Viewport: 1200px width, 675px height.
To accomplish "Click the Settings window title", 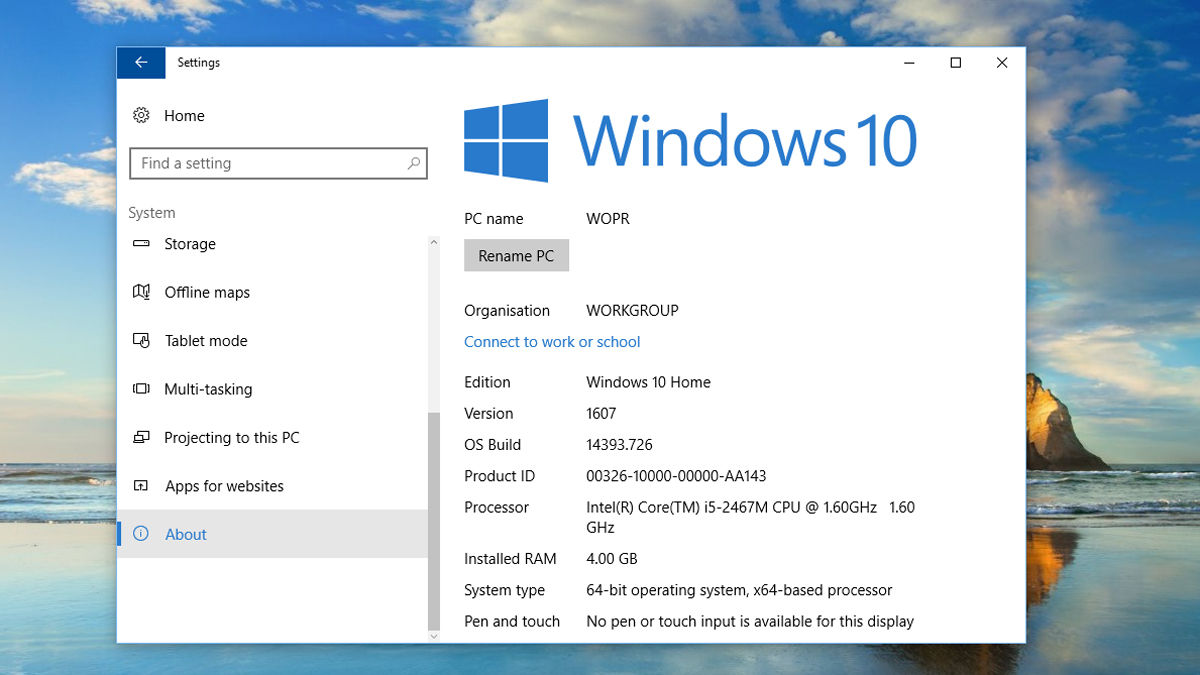I will (198, 62).
